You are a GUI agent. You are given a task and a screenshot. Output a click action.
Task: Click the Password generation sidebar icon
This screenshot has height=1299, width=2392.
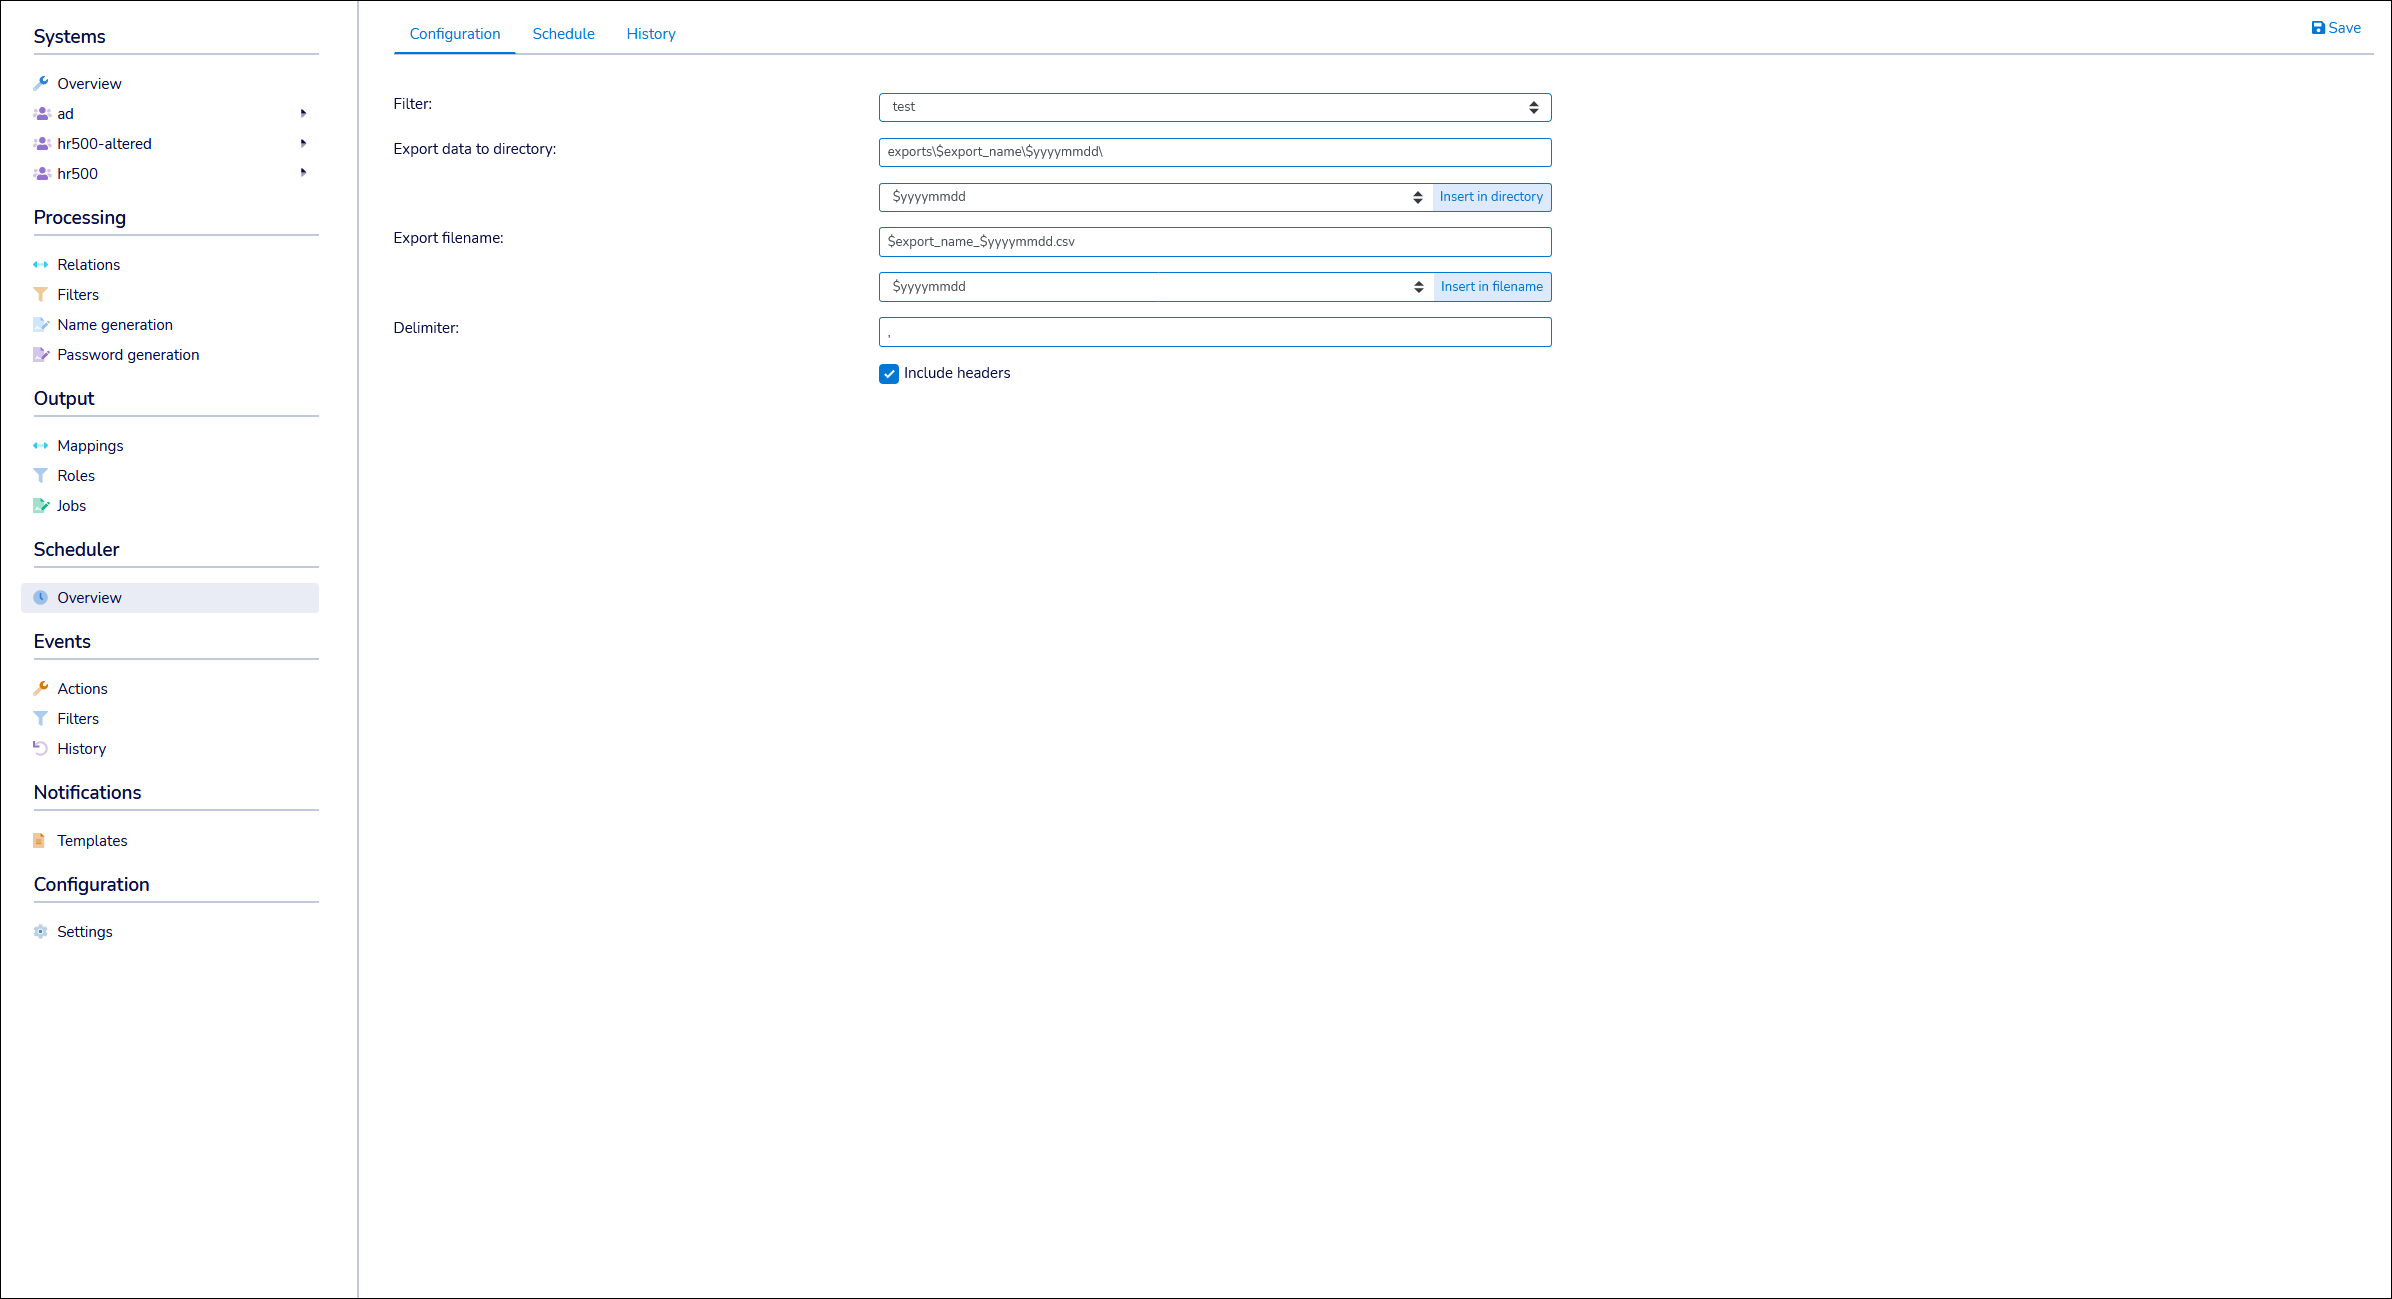click(x=41, y=355)
